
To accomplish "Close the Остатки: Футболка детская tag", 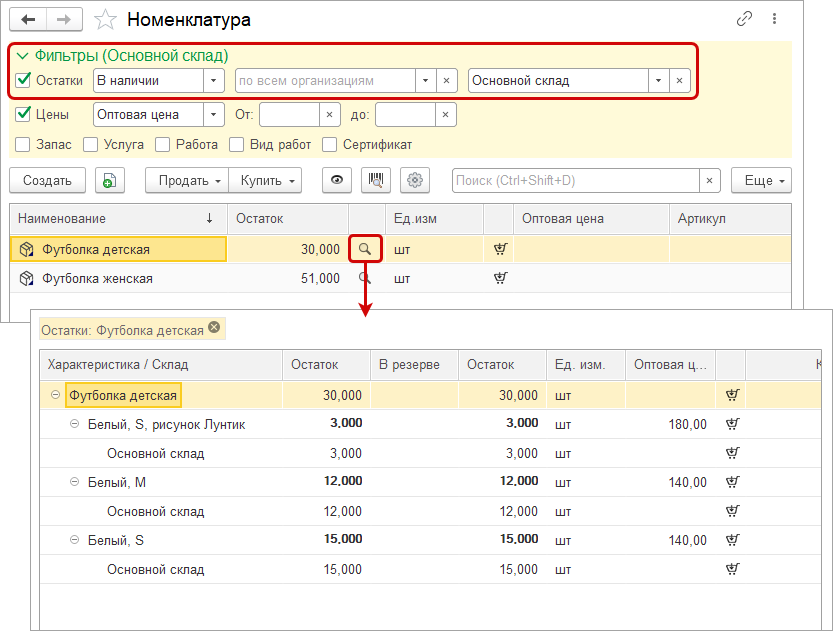I will point(214,327).
